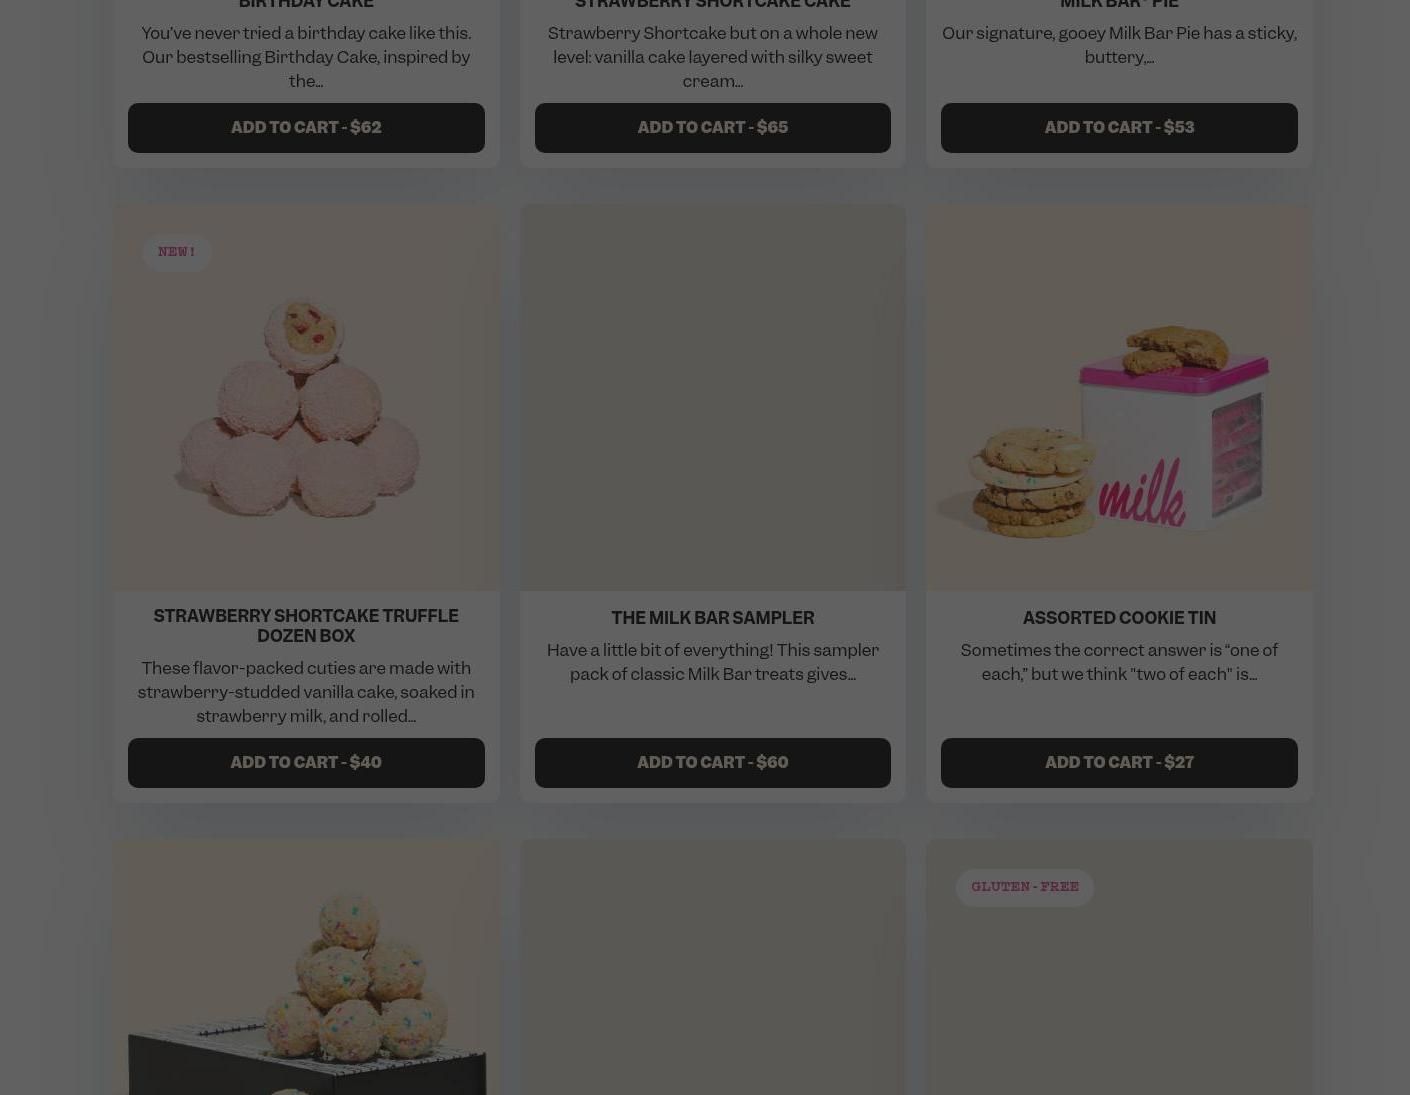The height and width of the screenshot is (1095, 1410).
Task: Open Assorted Cookie Tin product title
Action: pos(1119,618)
